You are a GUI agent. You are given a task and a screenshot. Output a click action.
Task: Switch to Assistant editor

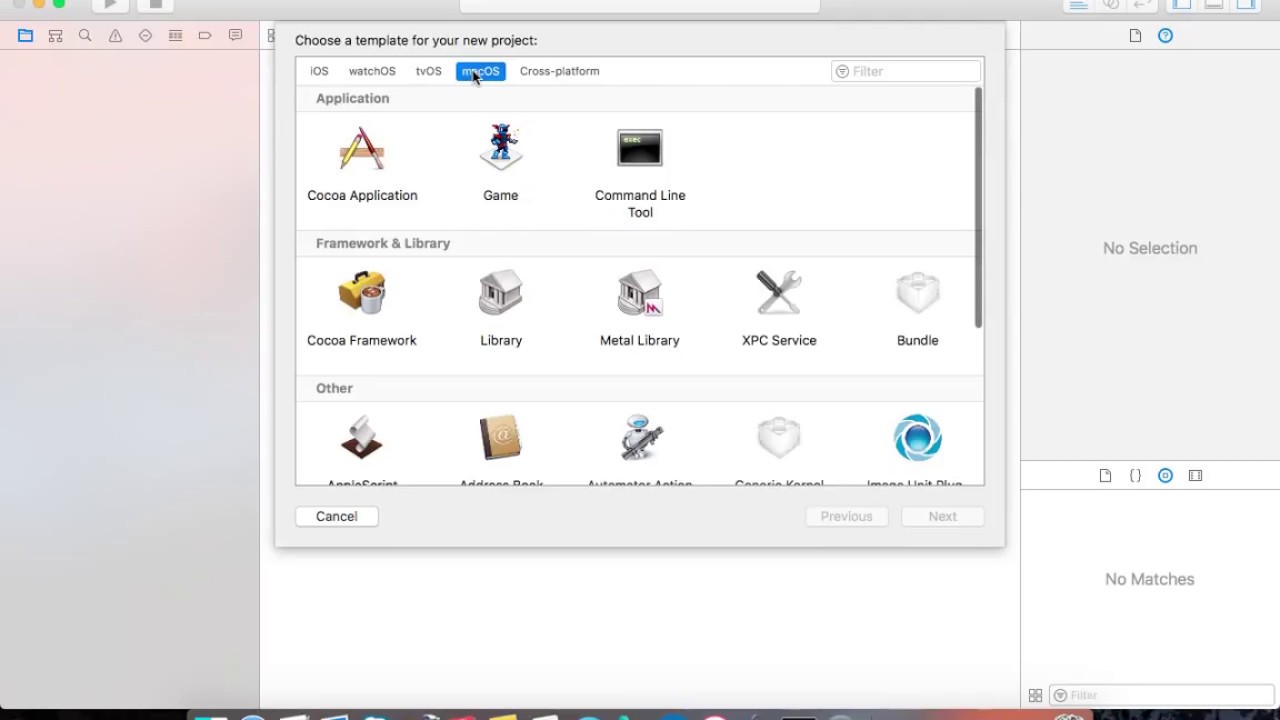1110,4
